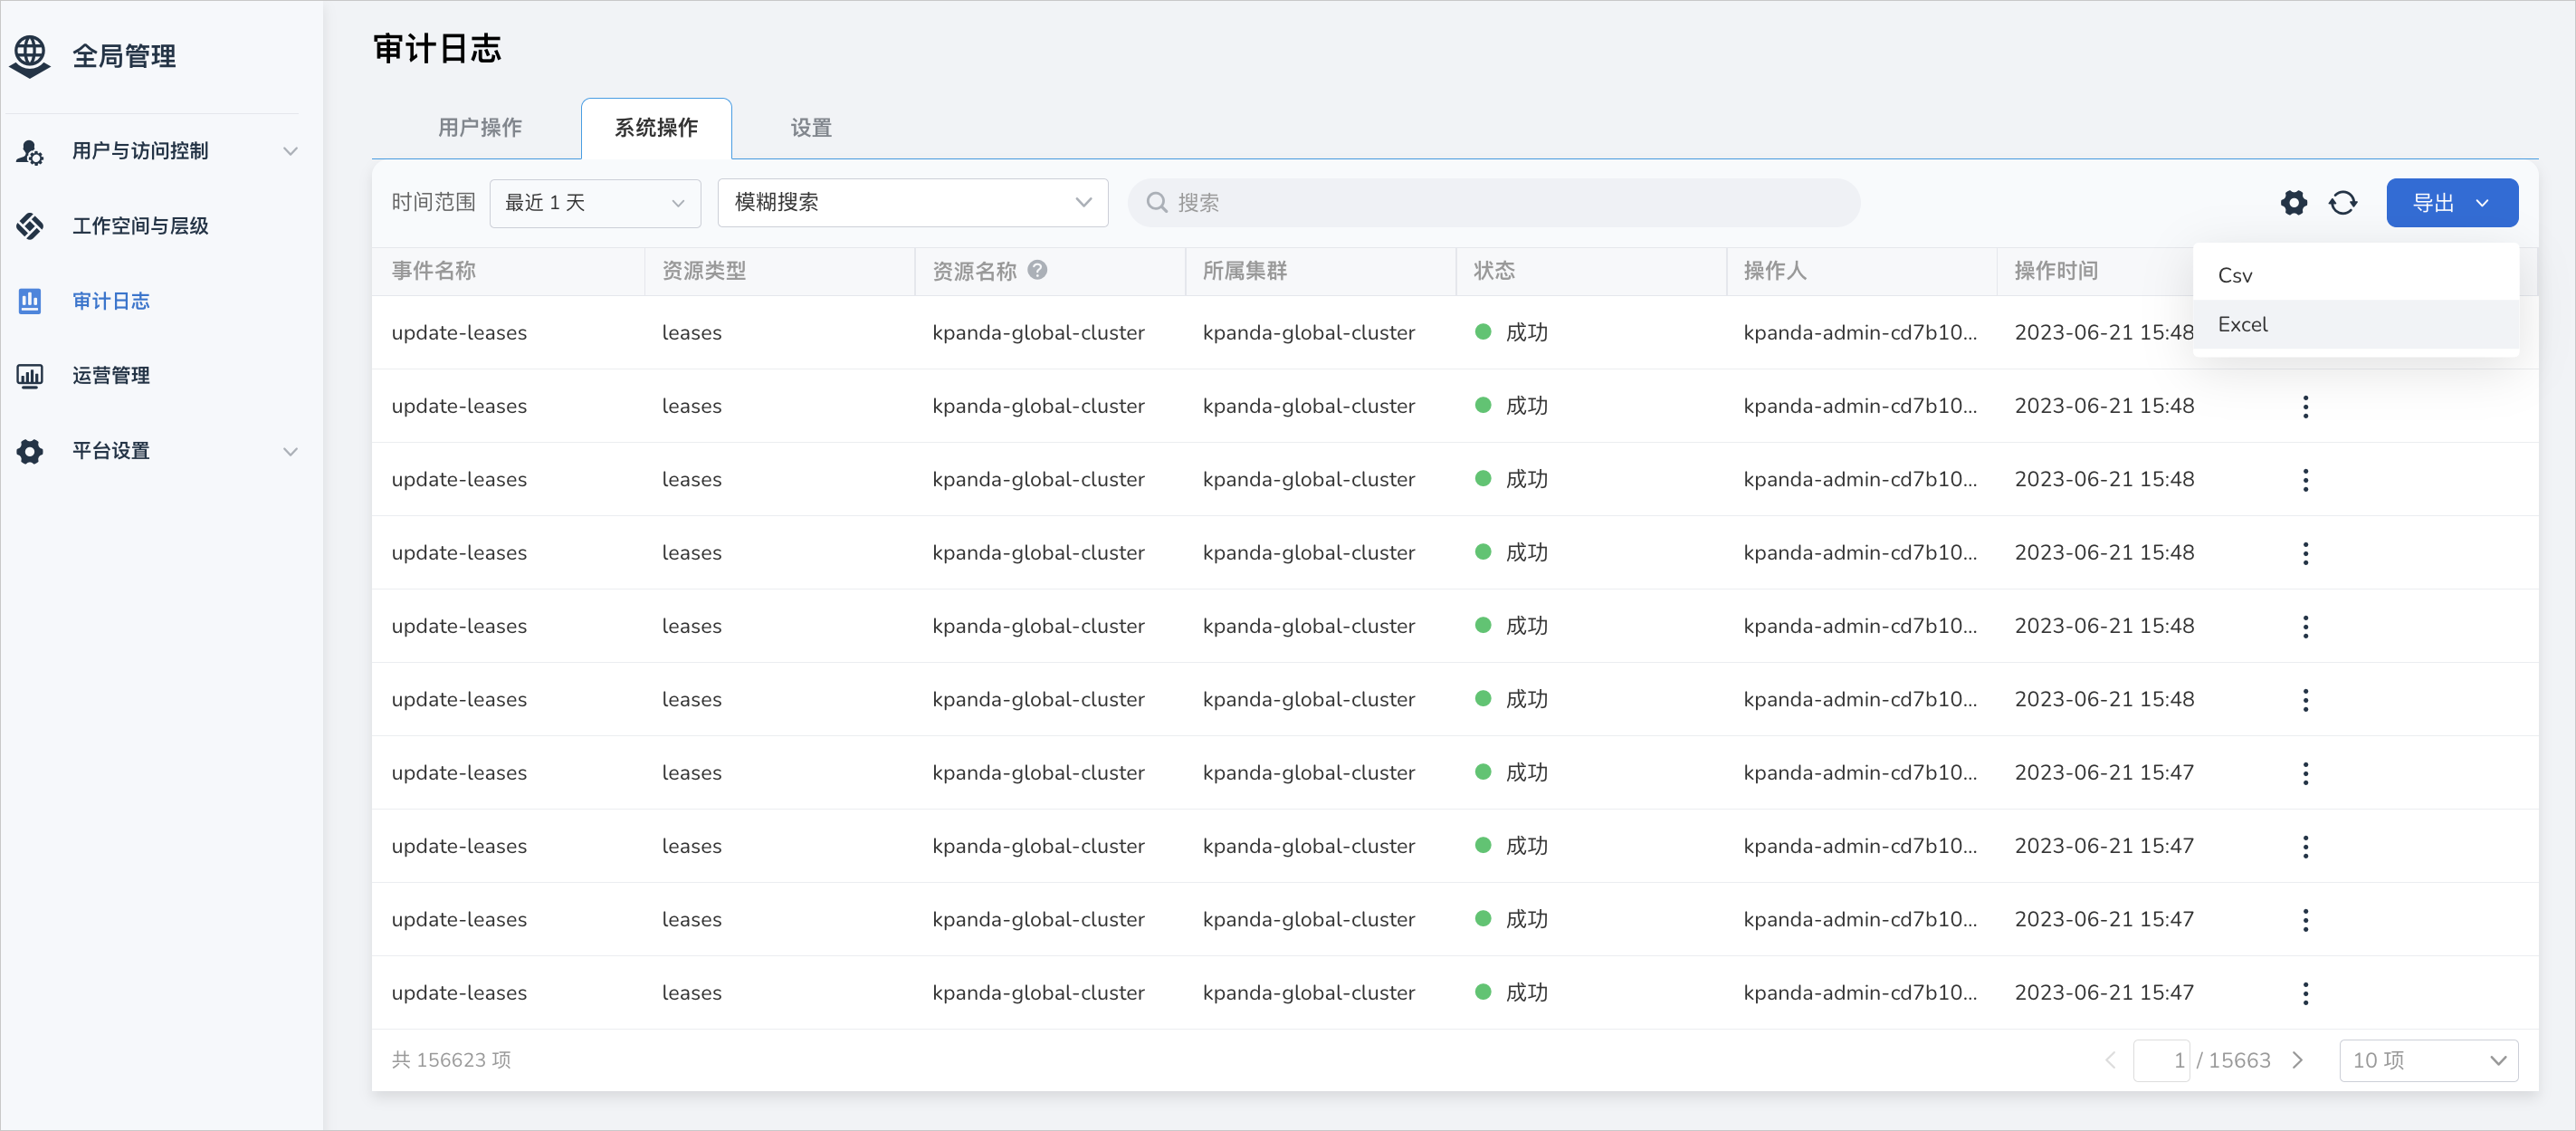Expand 用户与访问控制 chevron
2576x1131 pixels.
pos(290,151)
